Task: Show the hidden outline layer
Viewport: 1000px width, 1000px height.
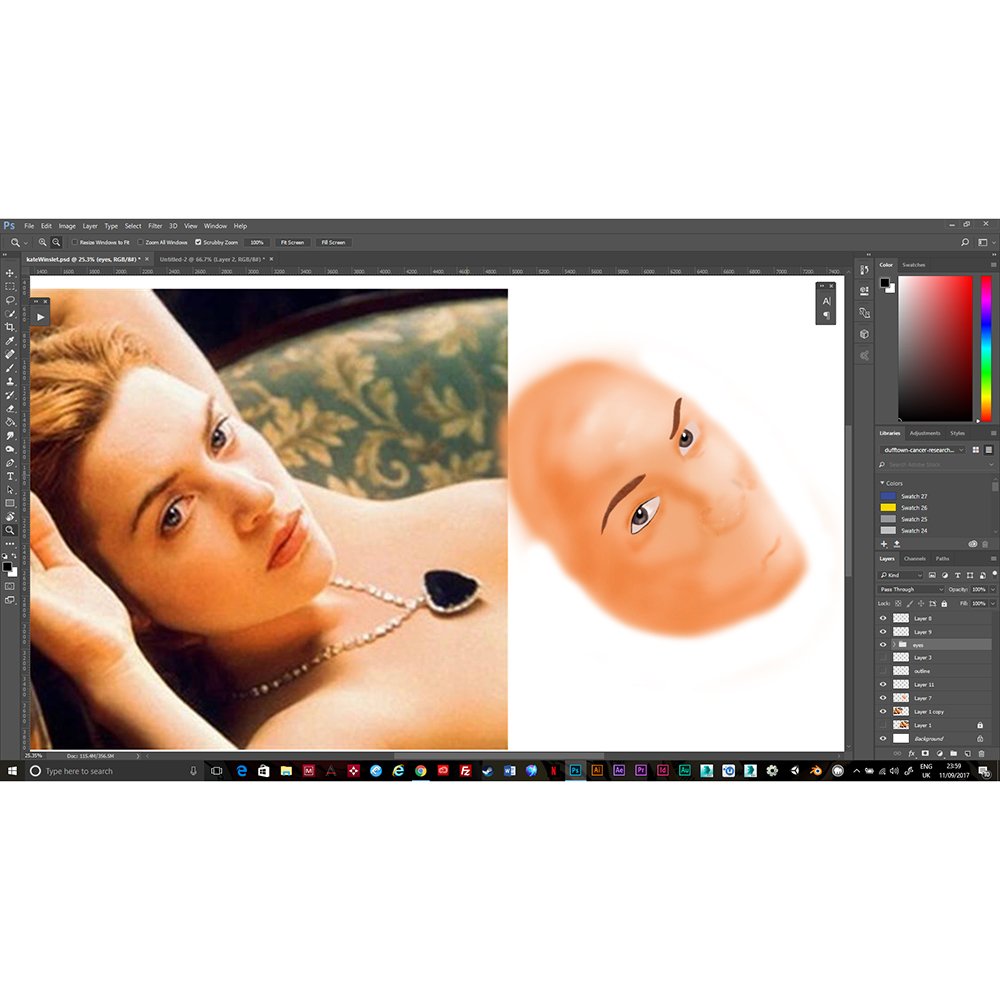Action: (883, 671)
